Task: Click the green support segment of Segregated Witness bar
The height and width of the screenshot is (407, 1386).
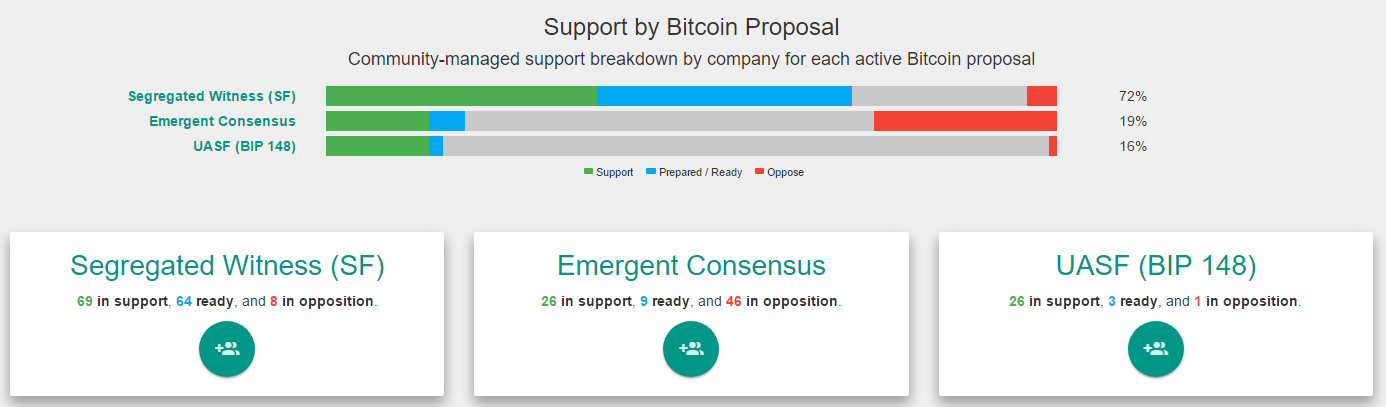Action: tap(462, 96)
